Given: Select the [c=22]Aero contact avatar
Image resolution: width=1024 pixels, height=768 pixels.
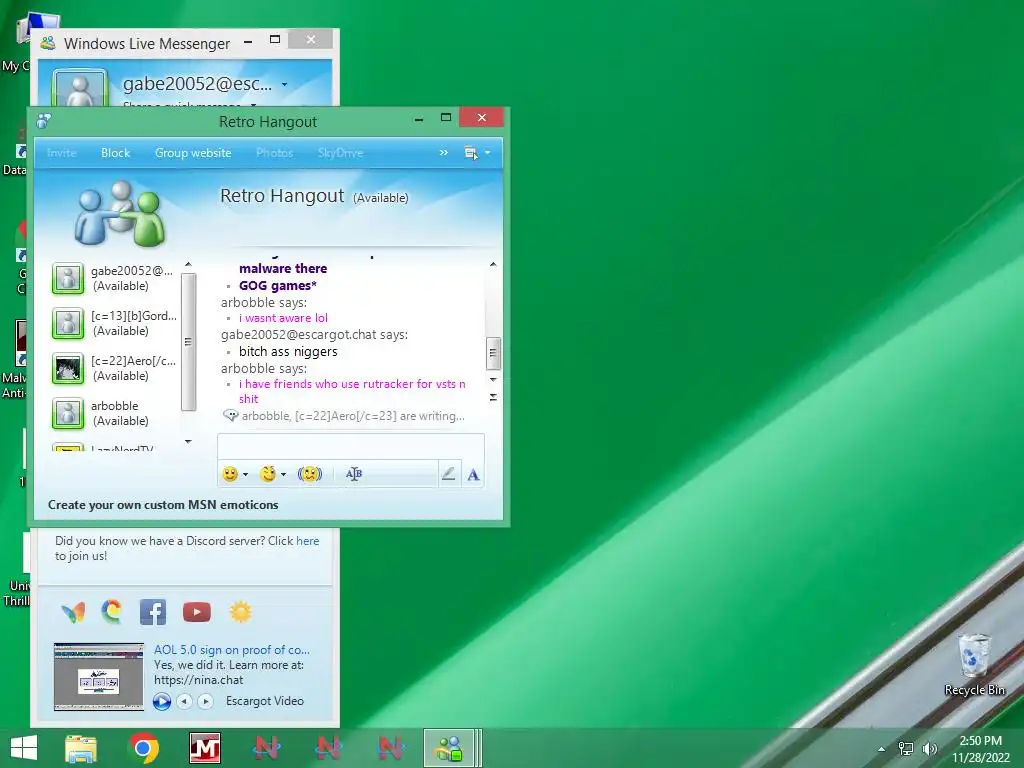Looking at the screenshot, I should click(x=68, y=368).
